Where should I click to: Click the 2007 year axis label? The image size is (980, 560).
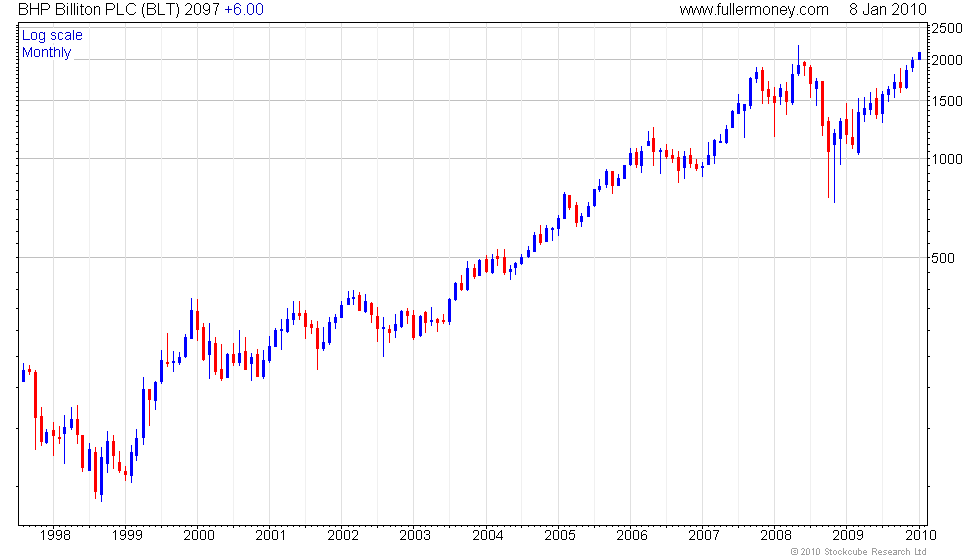[704, 535]
